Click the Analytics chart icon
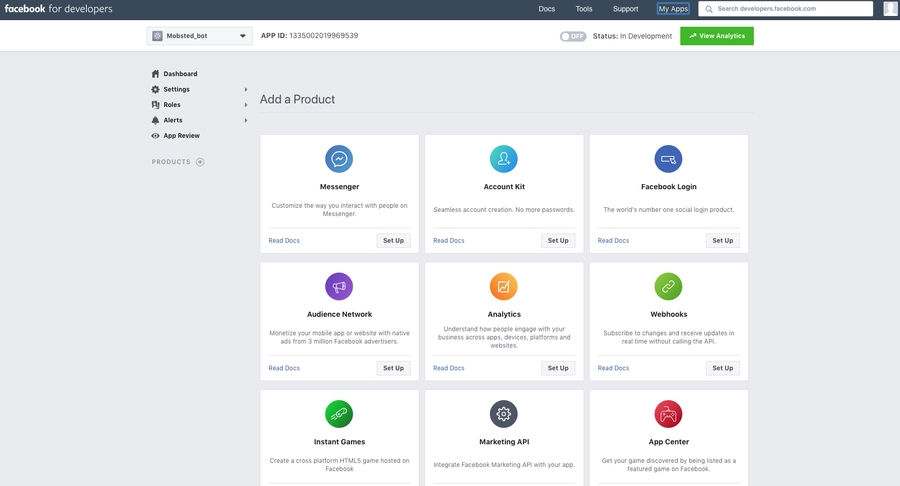 [x=504, y=286]
